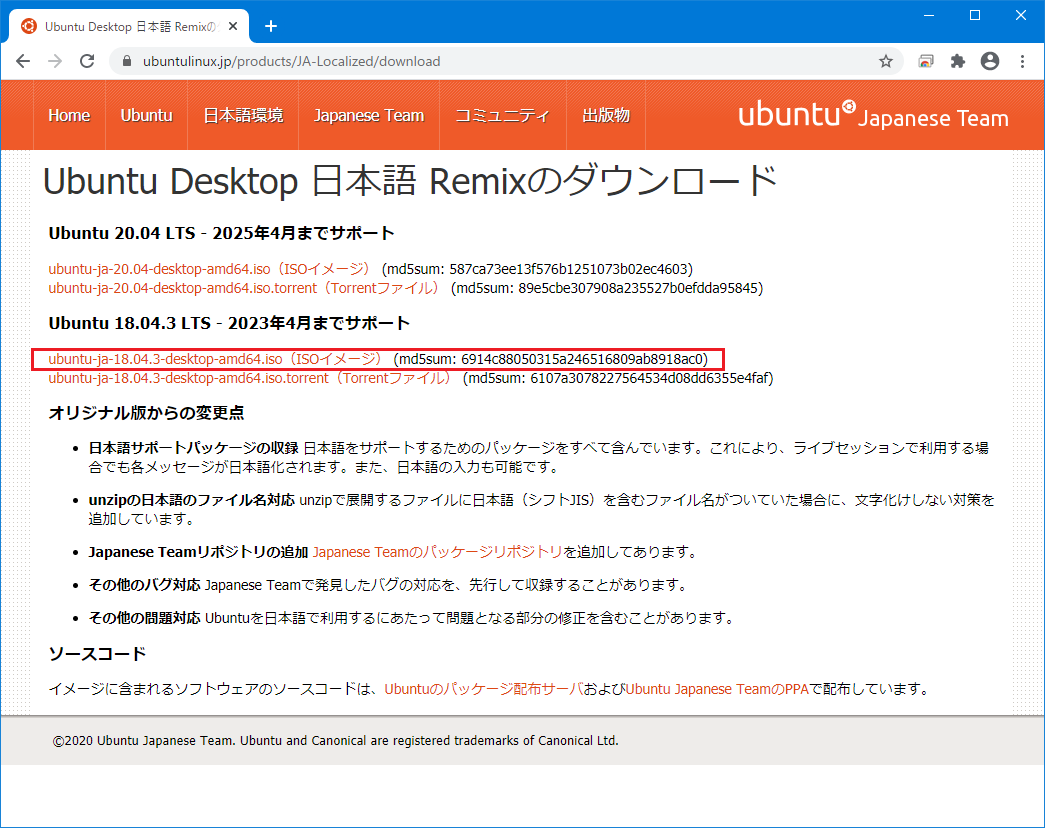Click the browser back arrow
This screenshot has width=1045, height=828.
23,61
